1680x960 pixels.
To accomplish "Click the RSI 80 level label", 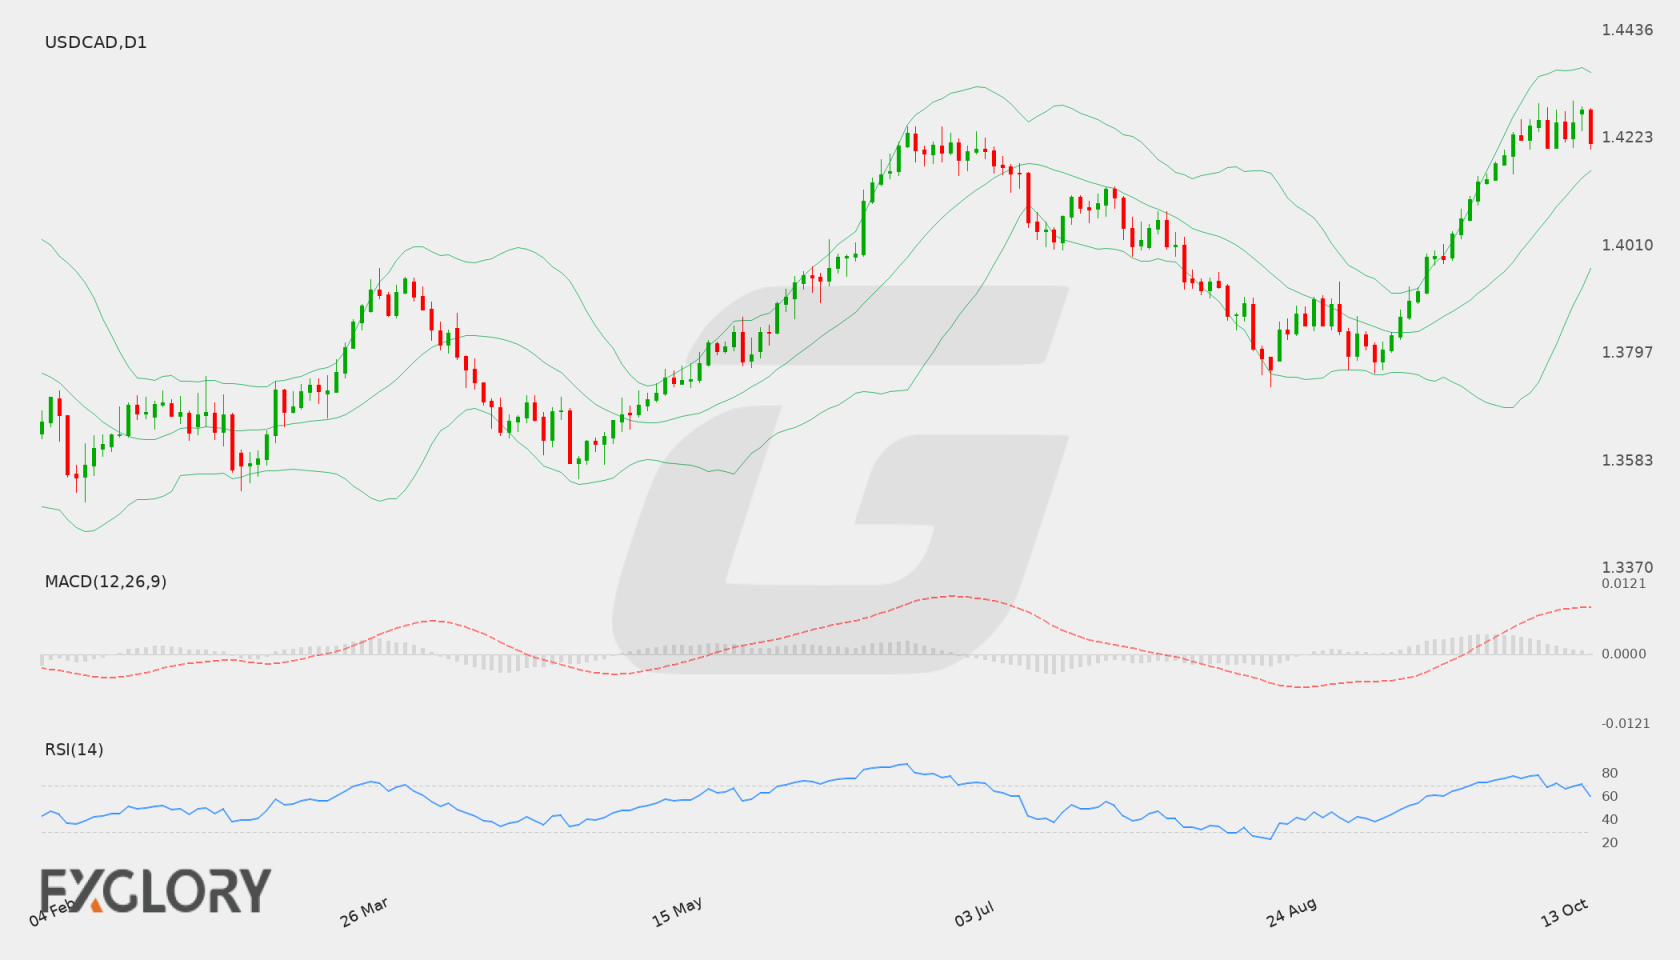I will 1610,773.
